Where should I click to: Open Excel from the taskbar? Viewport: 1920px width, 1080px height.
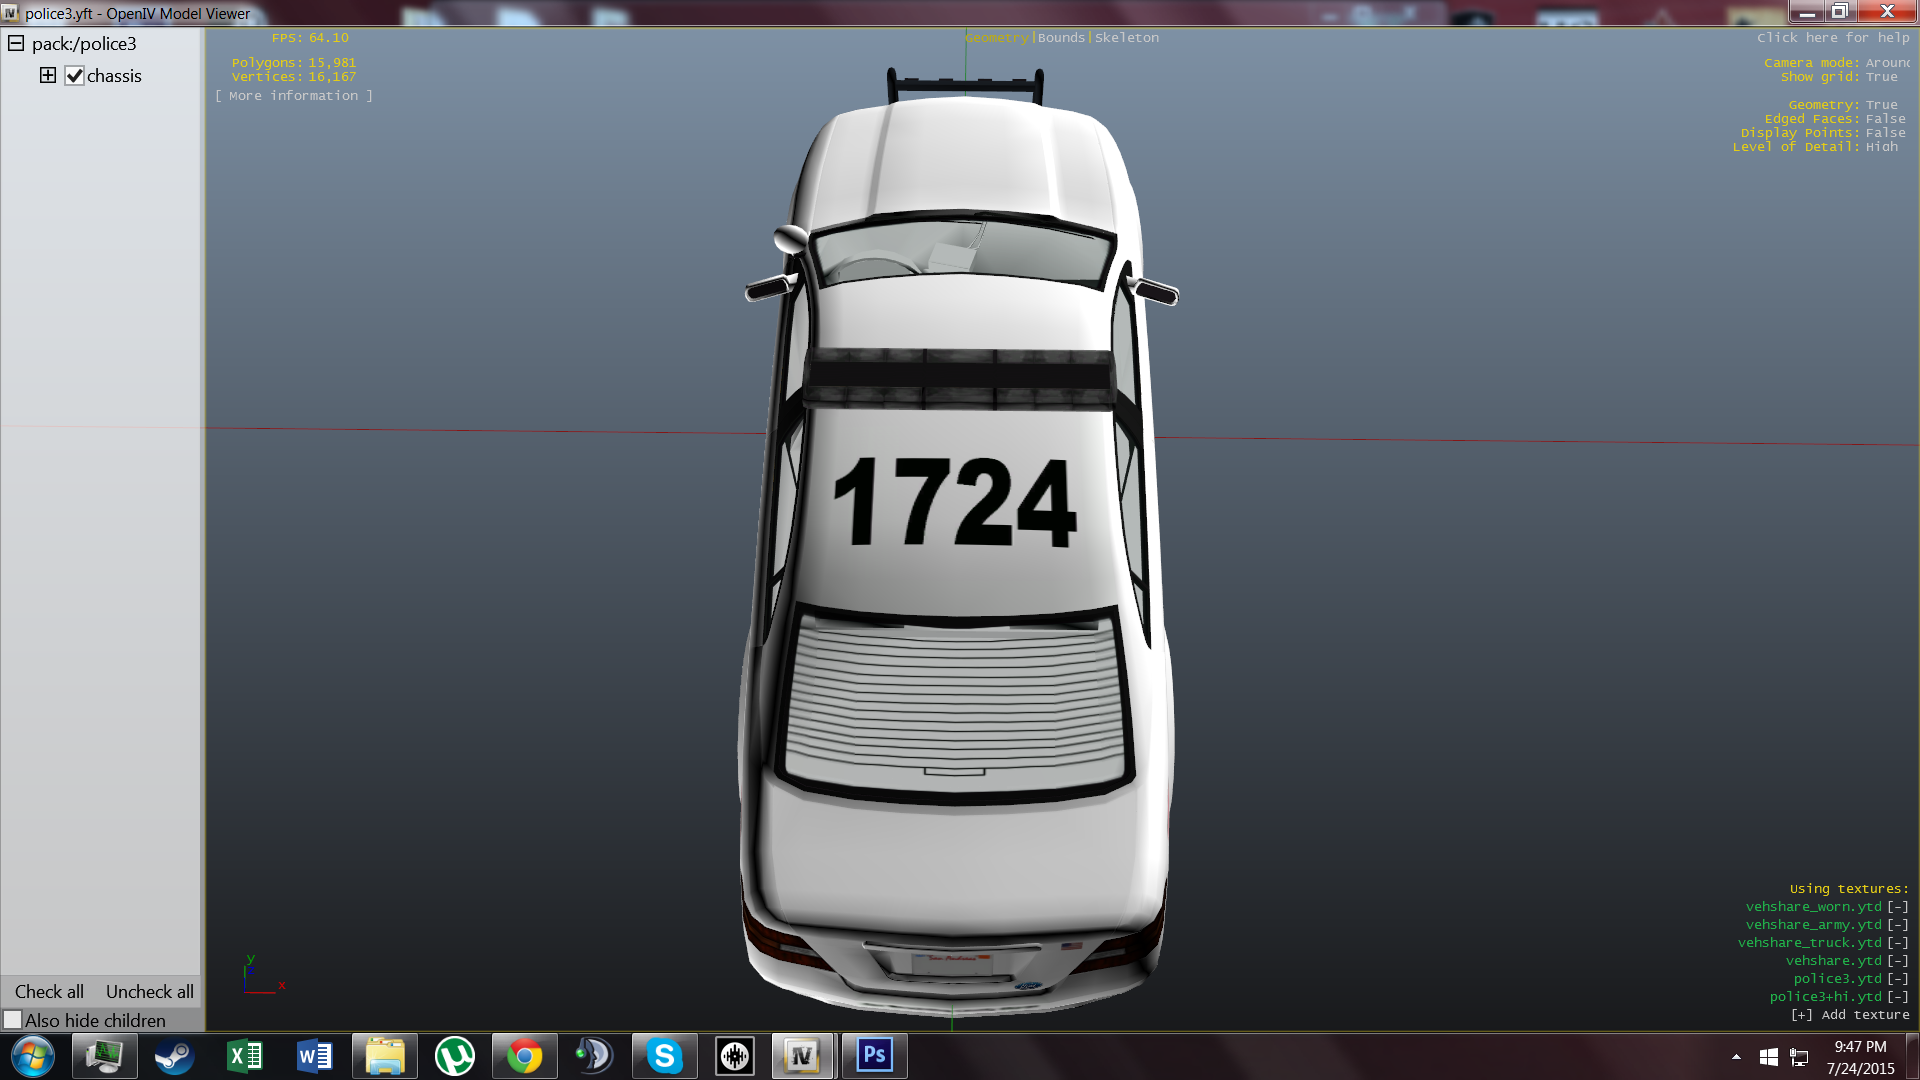245,1056
